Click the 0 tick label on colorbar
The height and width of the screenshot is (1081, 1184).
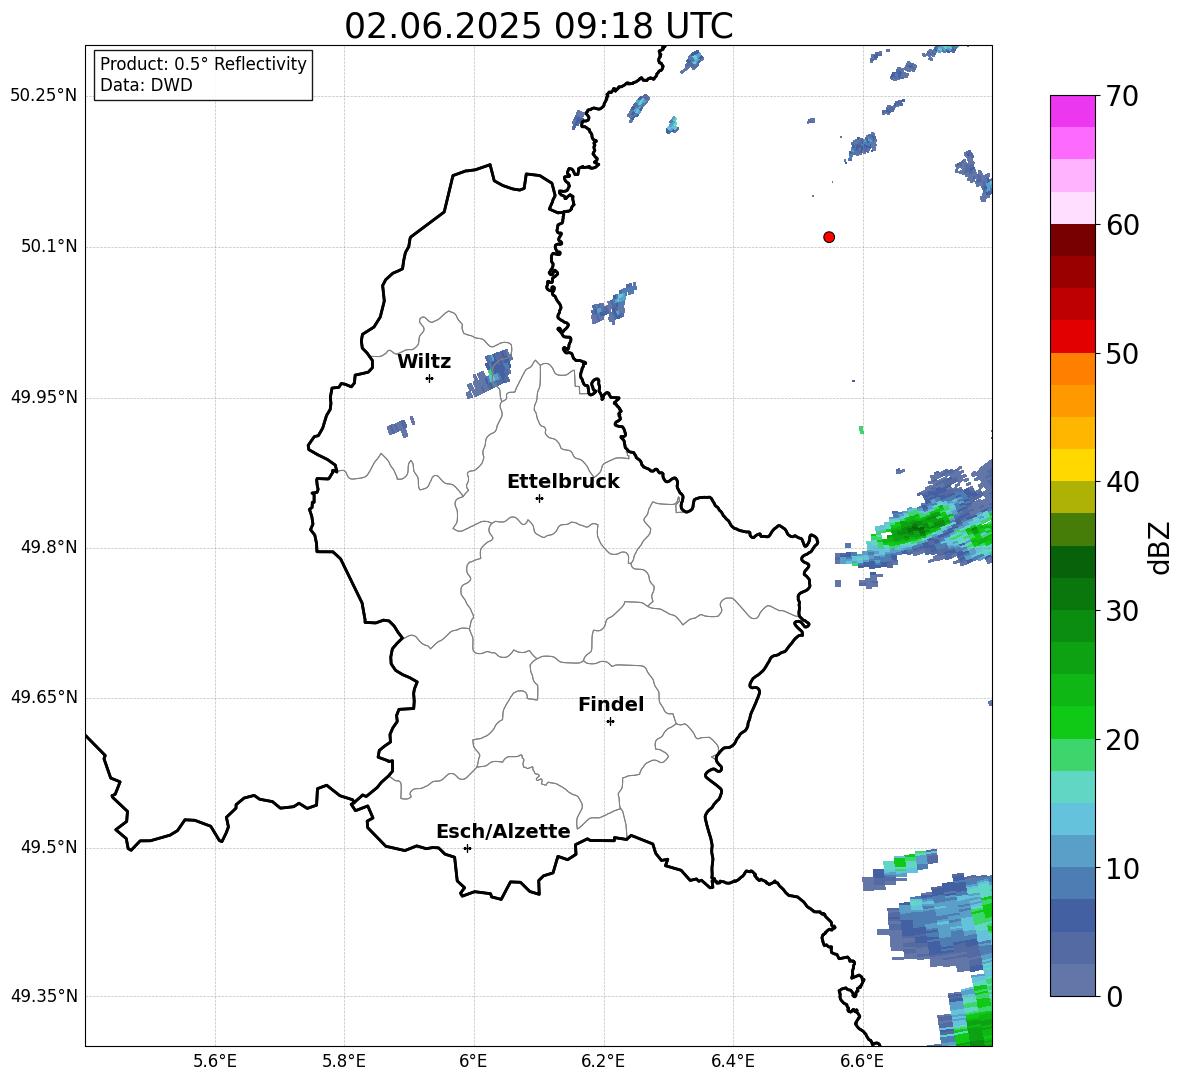coord(1114,997)
